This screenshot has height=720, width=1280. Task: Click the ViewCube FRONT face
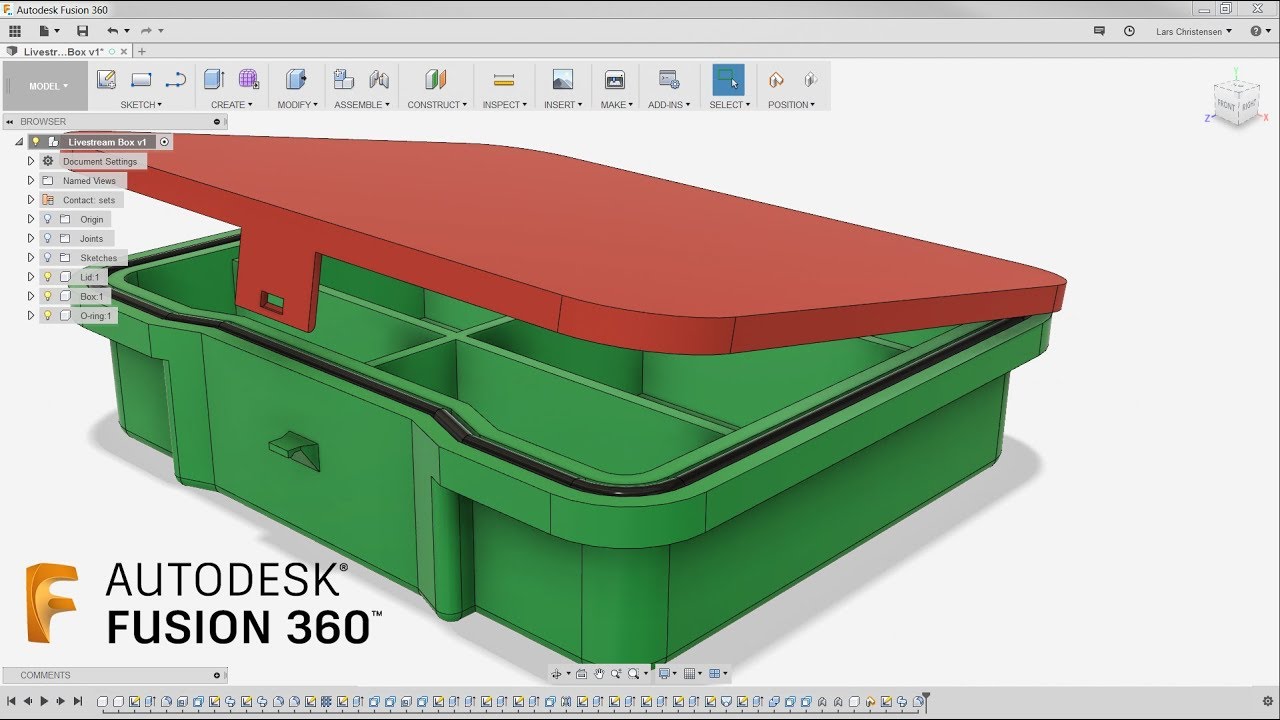1227,104
